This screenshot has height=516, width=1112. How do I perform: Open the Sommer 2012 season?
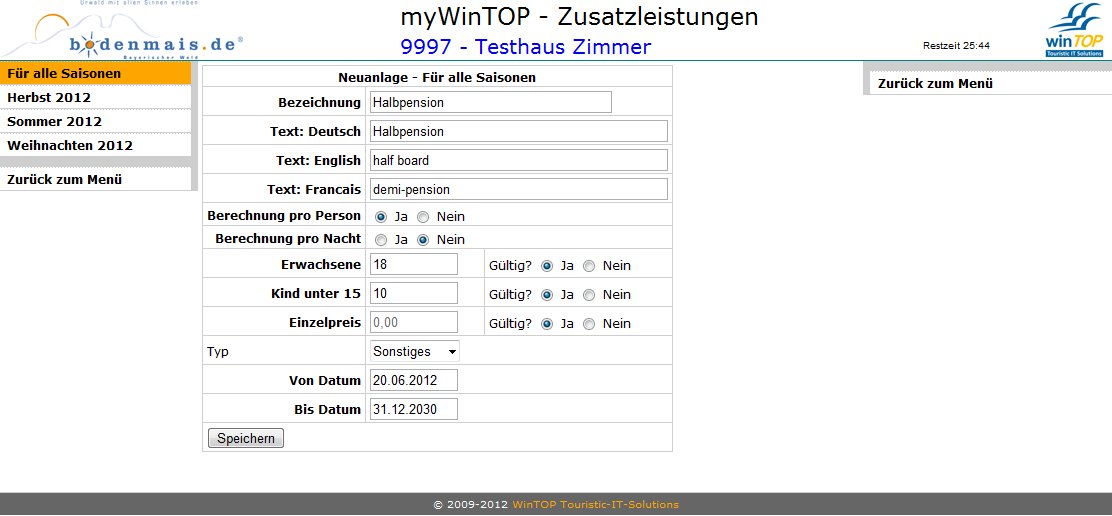(x=54, y=122)
